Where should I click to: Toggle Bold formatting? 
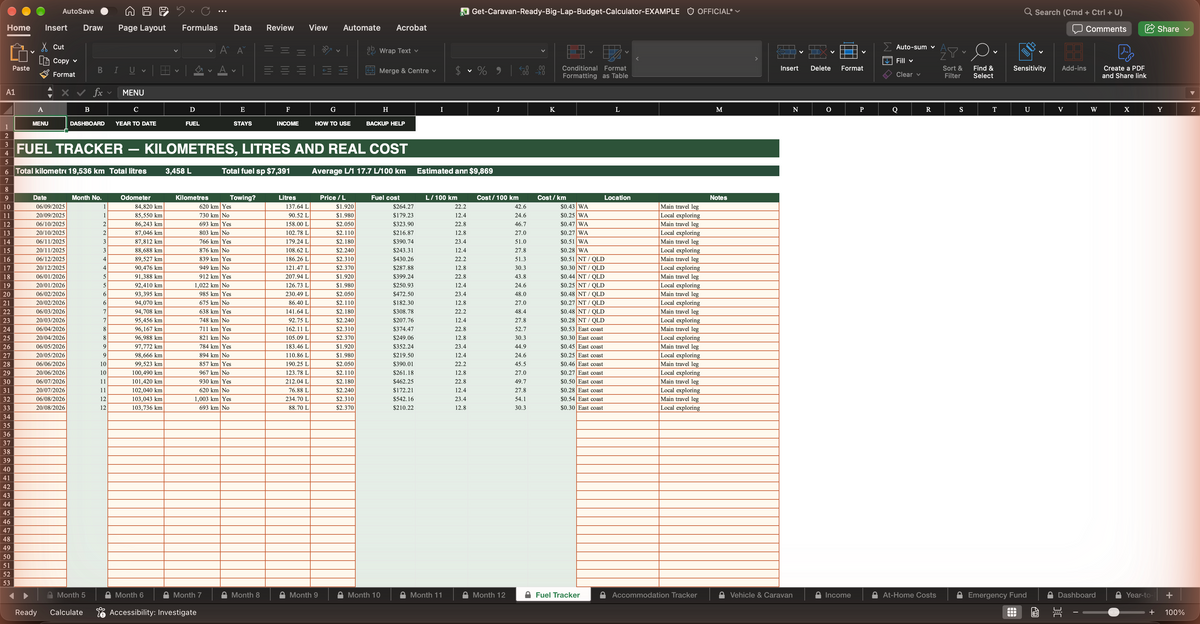coord(101,71)
